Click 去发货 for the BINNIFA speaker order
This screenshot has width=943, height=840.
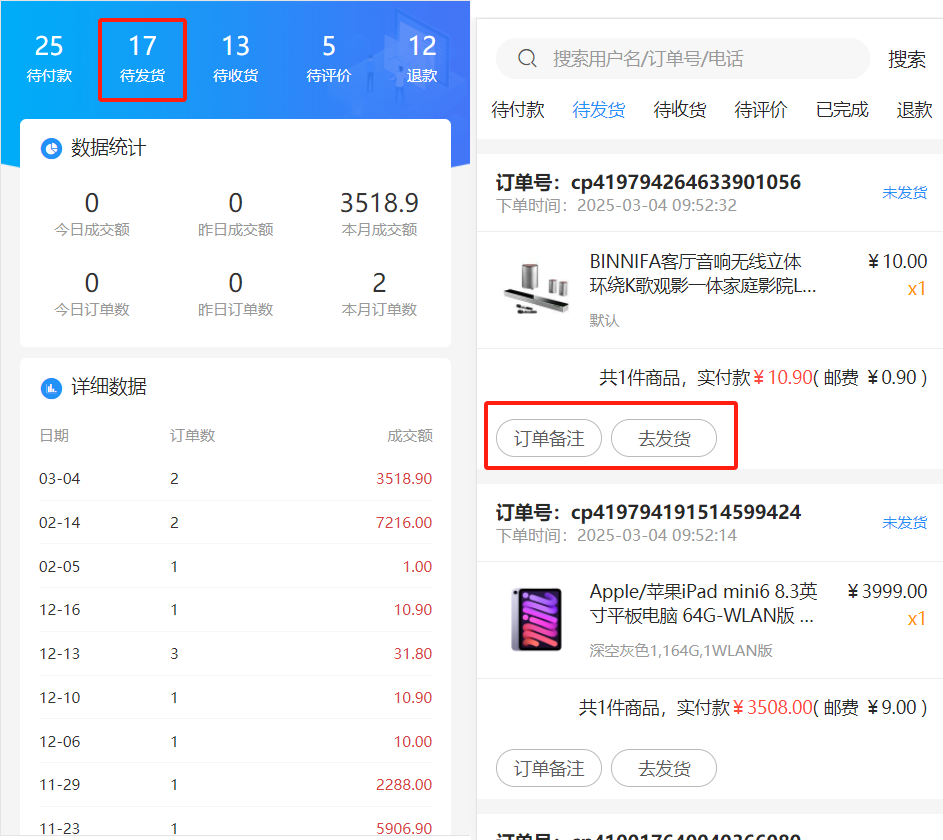tap(664, 439)
